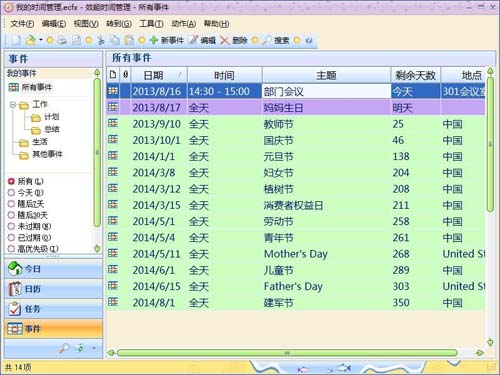Click the Copy toolbar icon

pyautogui.click(x=115, y=40)
